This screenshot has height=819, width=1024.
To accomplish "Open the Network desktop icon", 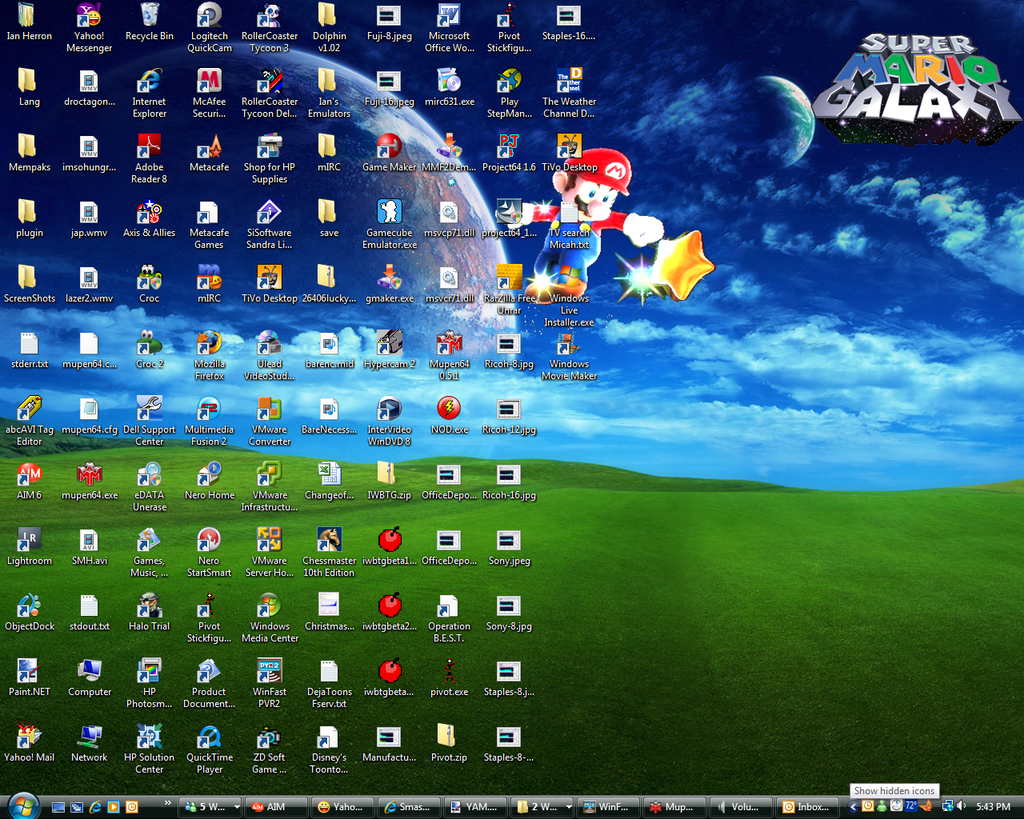I will click(x=89, y=744).
